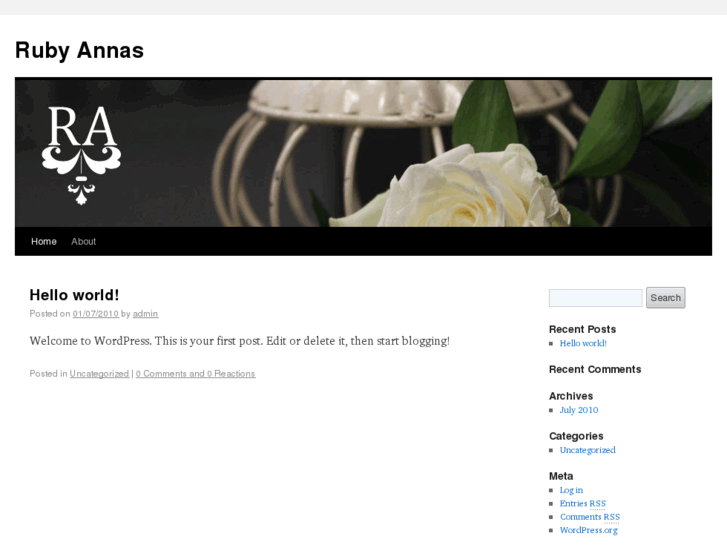Visit the WordPress.org link
This screenshot has width=727, height=545.
[588, 530]
